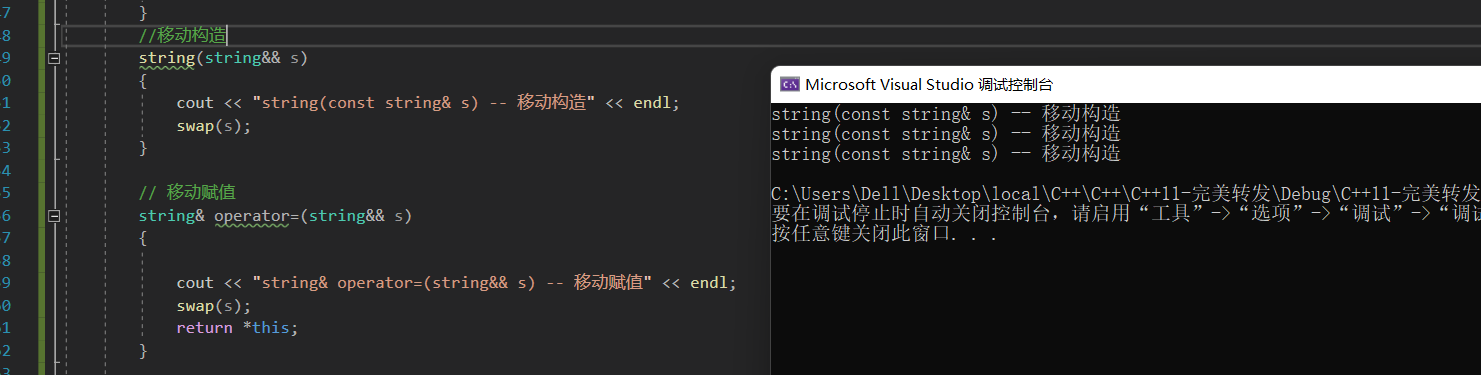Click the underlined string constructor name
The image size is (1481, 375).
167,59
